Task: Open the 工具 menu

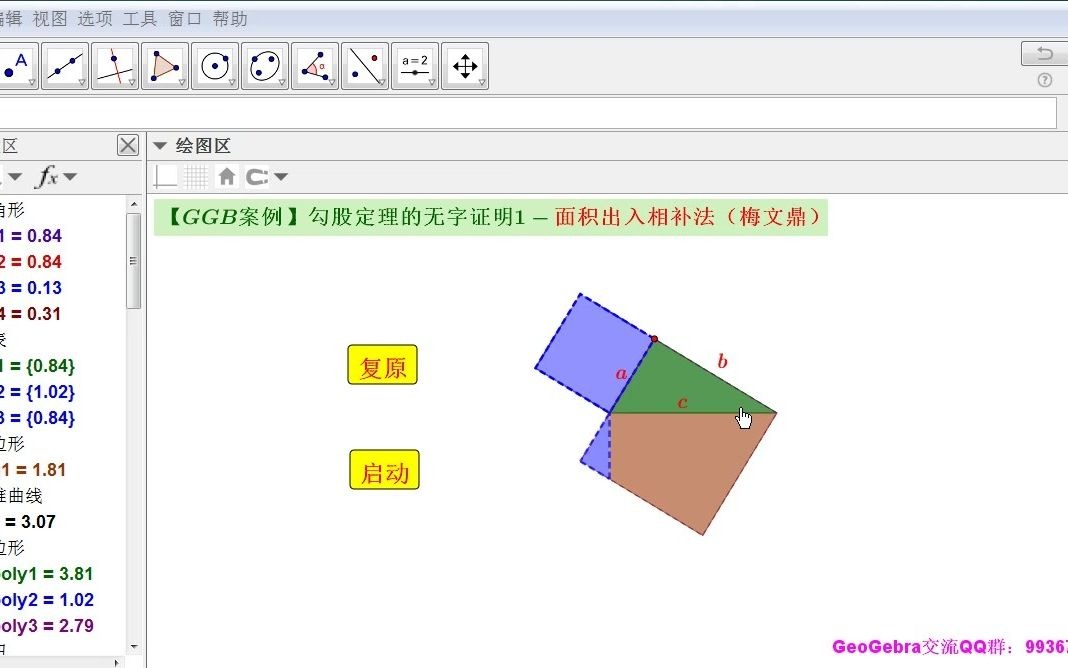Action: (138, 18)
